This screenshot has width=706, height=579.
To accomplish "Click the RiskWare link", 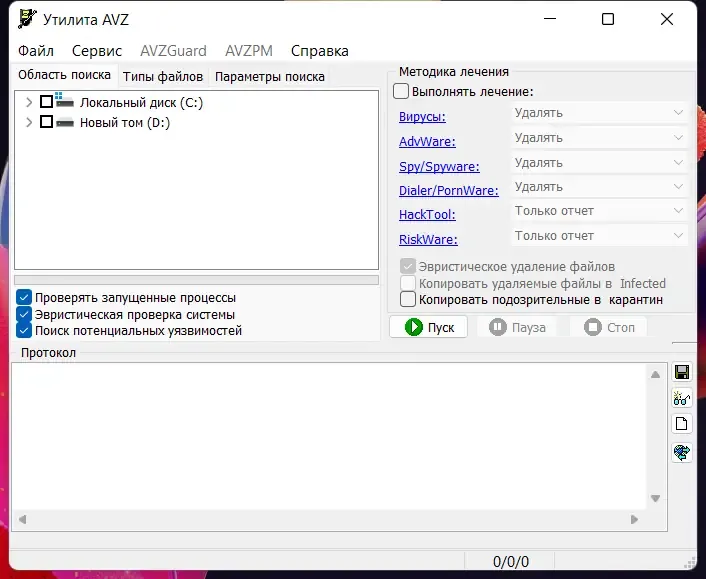I will point(428,240).
